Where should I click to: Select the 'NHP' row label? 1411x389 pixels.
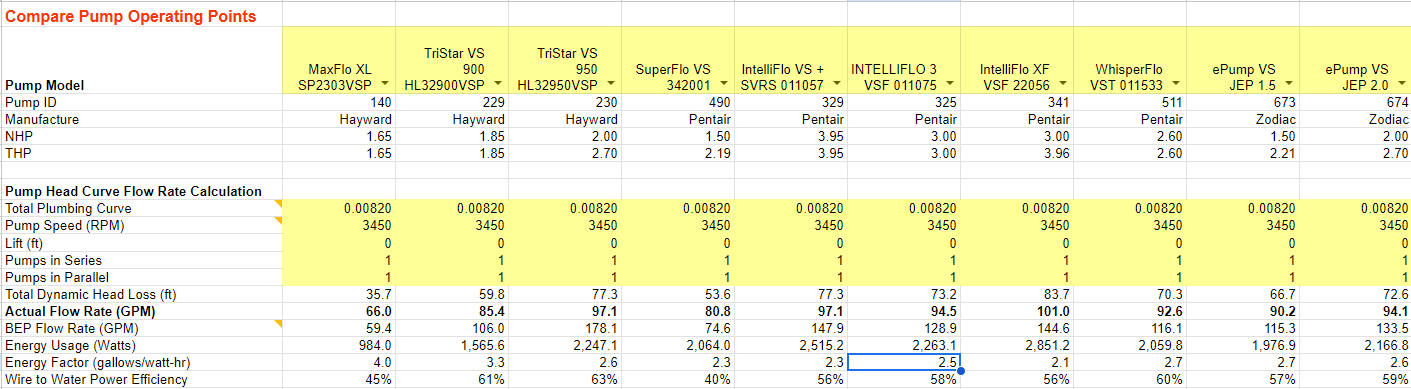tap(18, 136)
